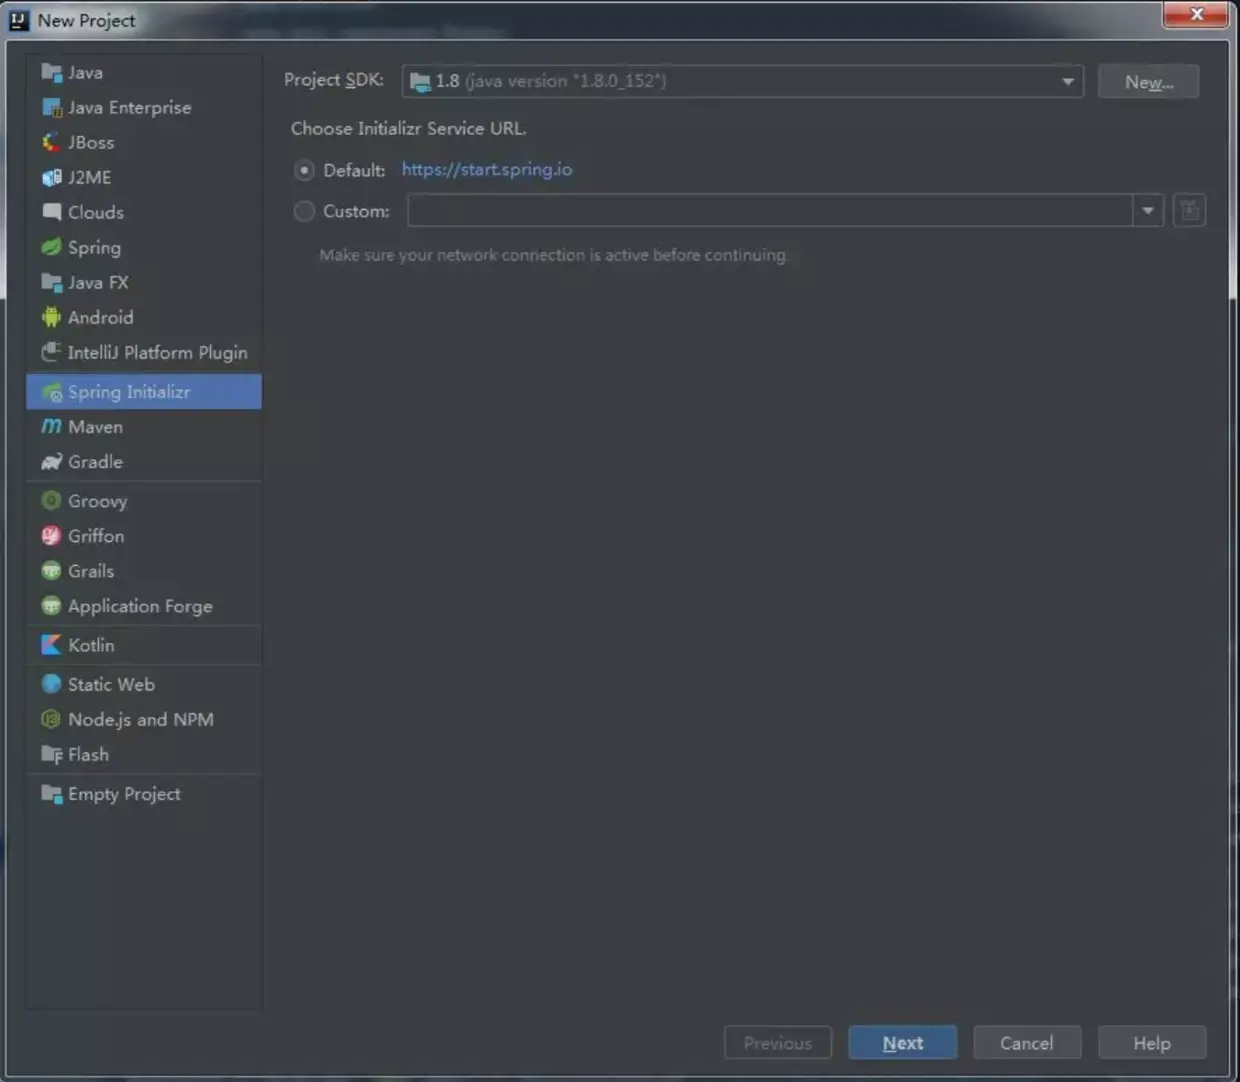Select Node.js and NPM label
This screenshot has height=1082, width=1240.
coord(141,719)
